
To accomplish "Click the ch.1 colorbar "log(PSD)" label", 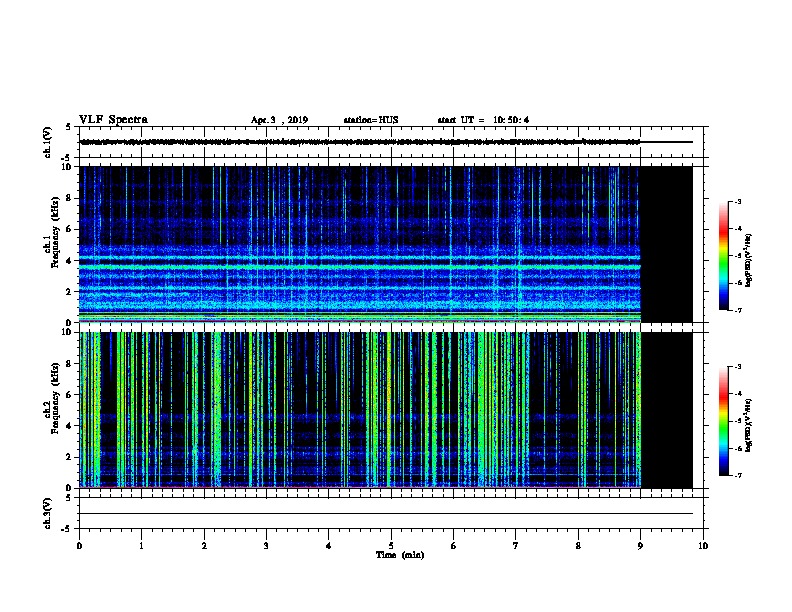I will [x=748, y=260].
